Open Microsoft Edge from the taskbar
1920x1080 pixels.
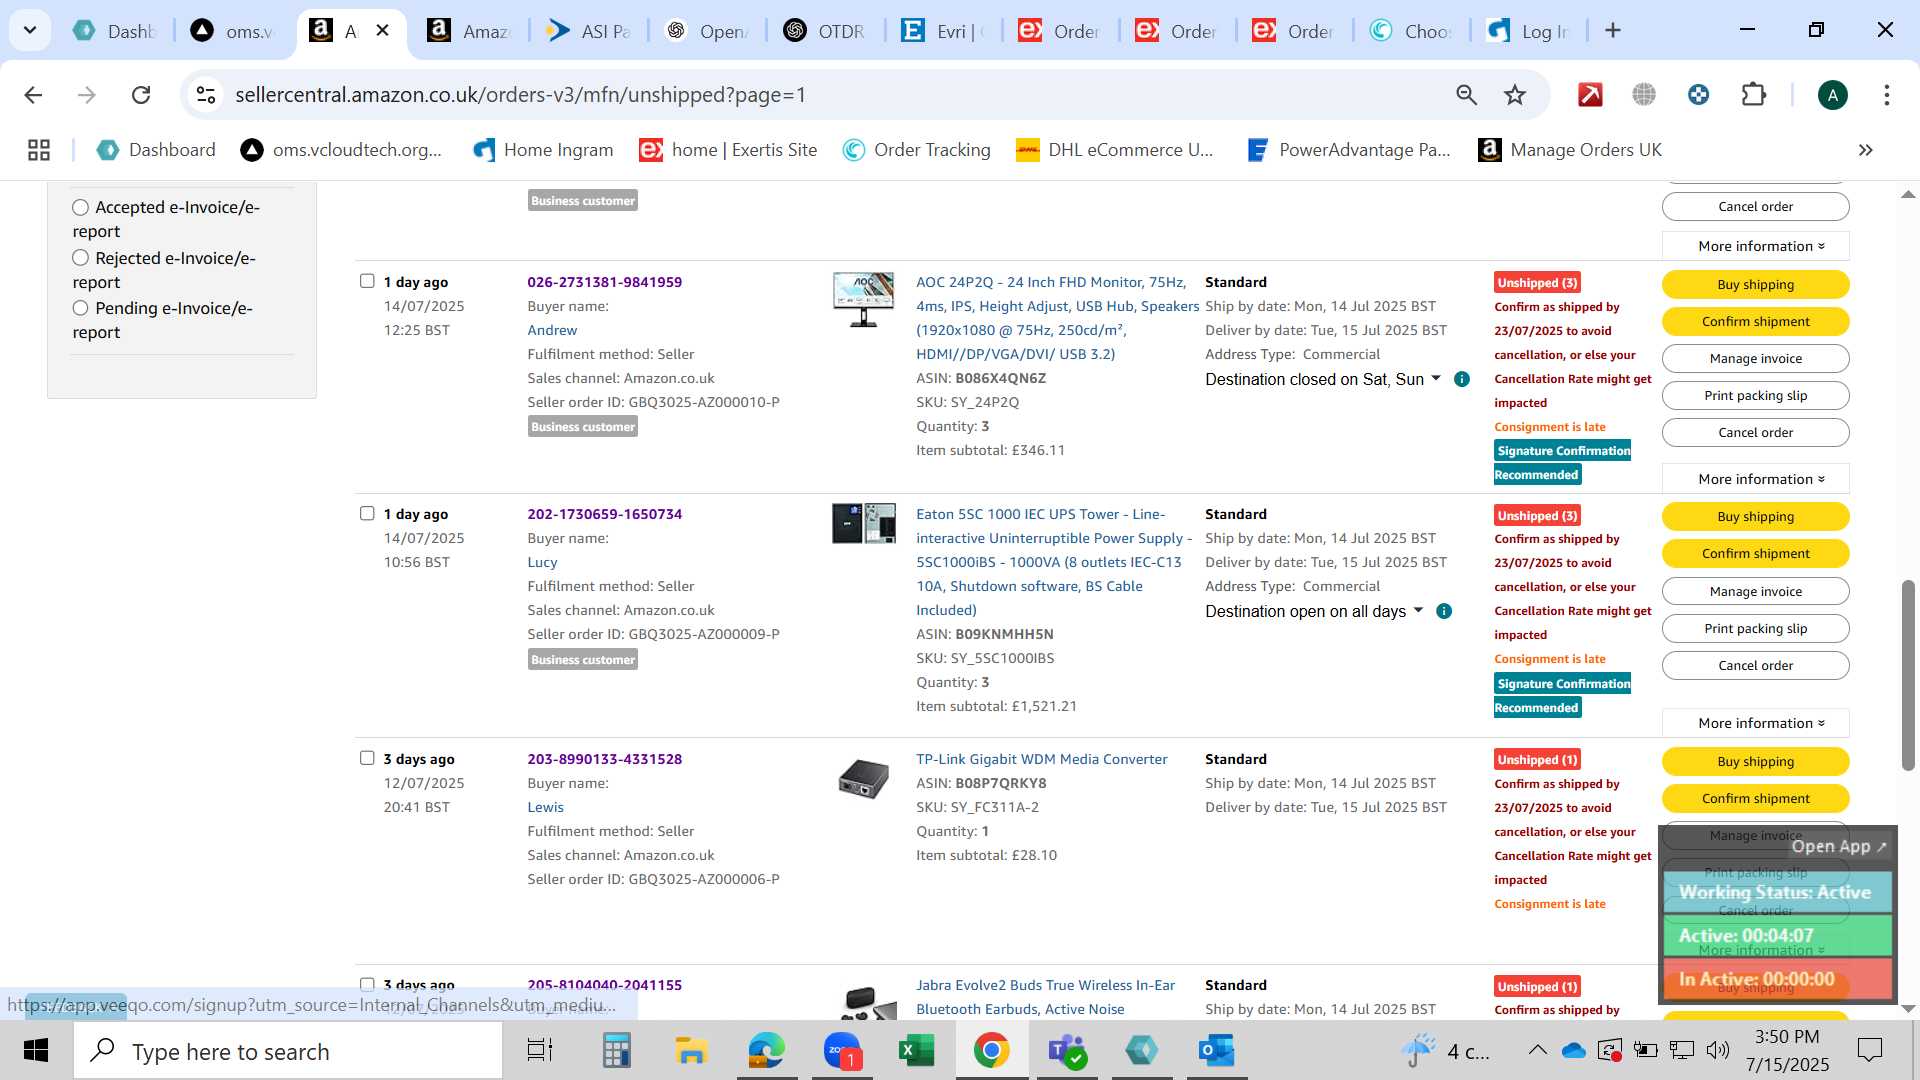pyautogui.click(x=766, y=1051)
